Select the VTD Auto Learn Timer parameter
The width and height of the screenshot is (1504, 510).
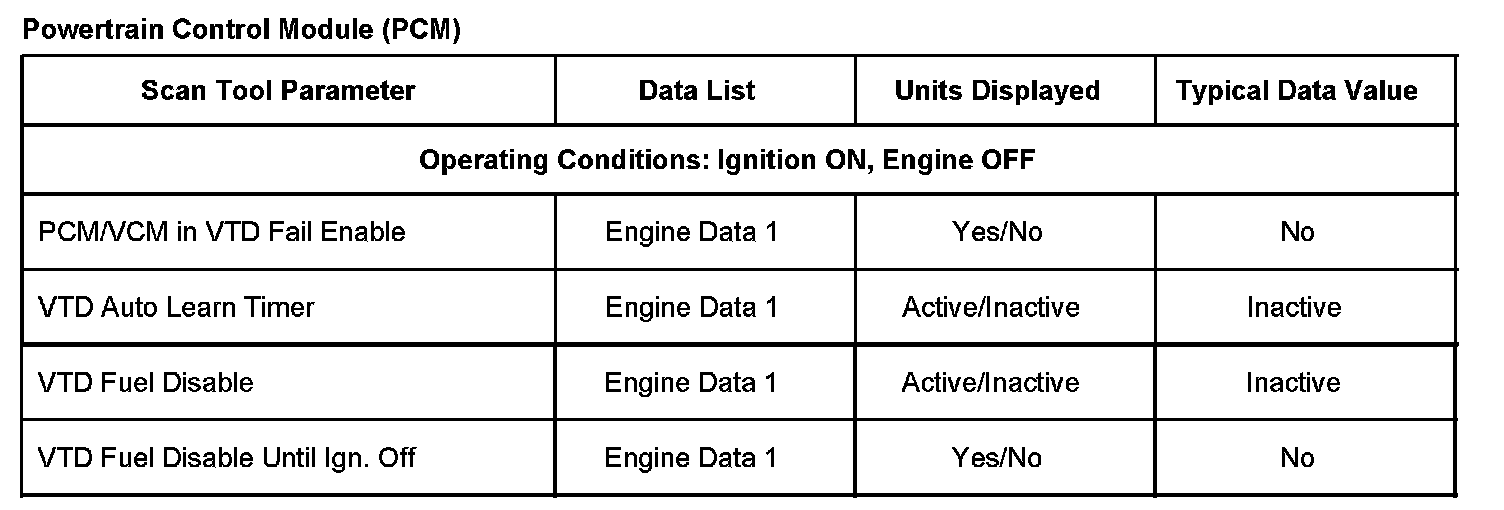176,307
